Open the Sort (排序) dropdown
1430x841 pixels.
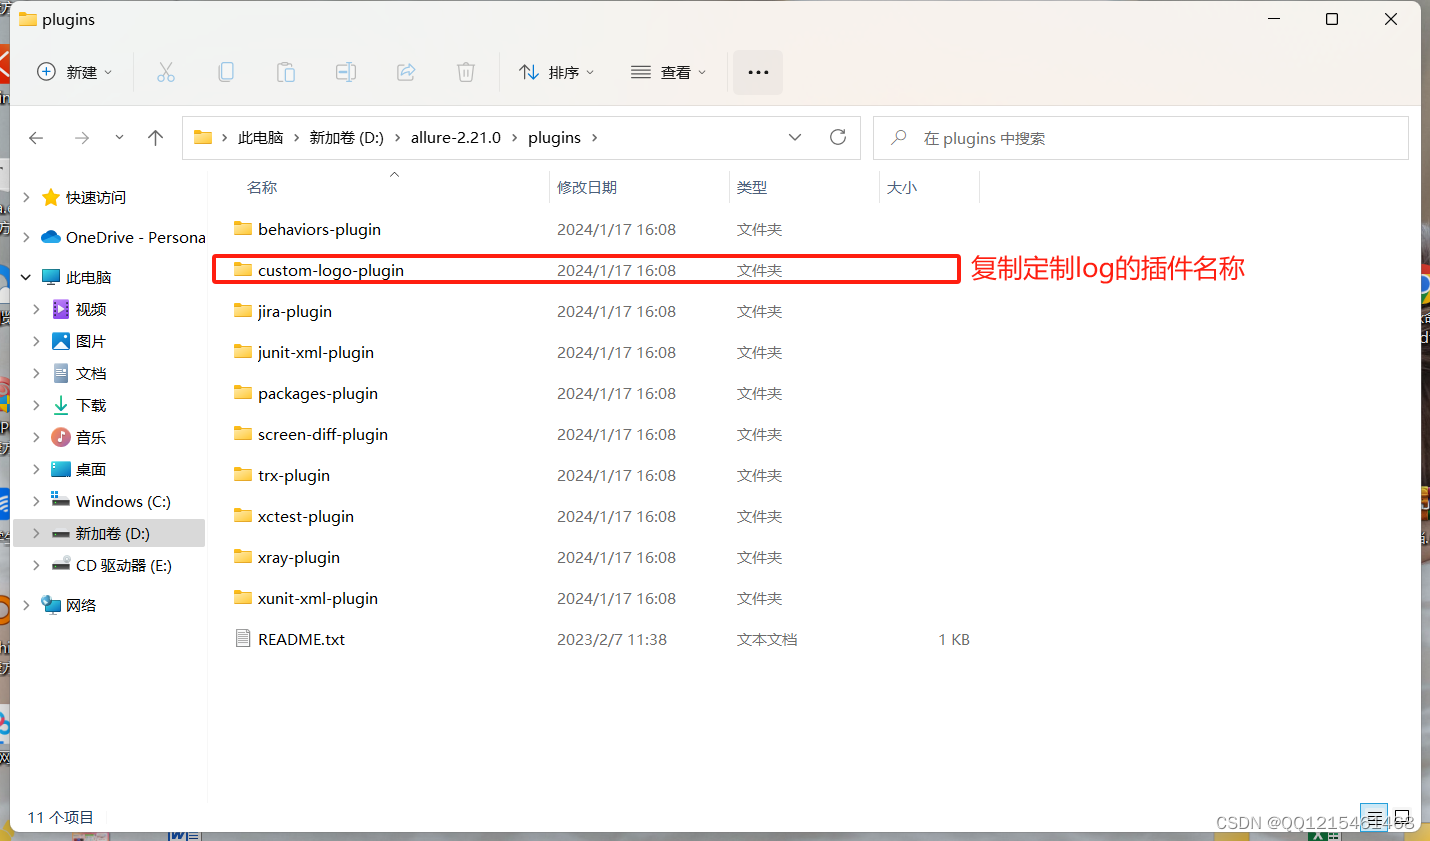556,72
